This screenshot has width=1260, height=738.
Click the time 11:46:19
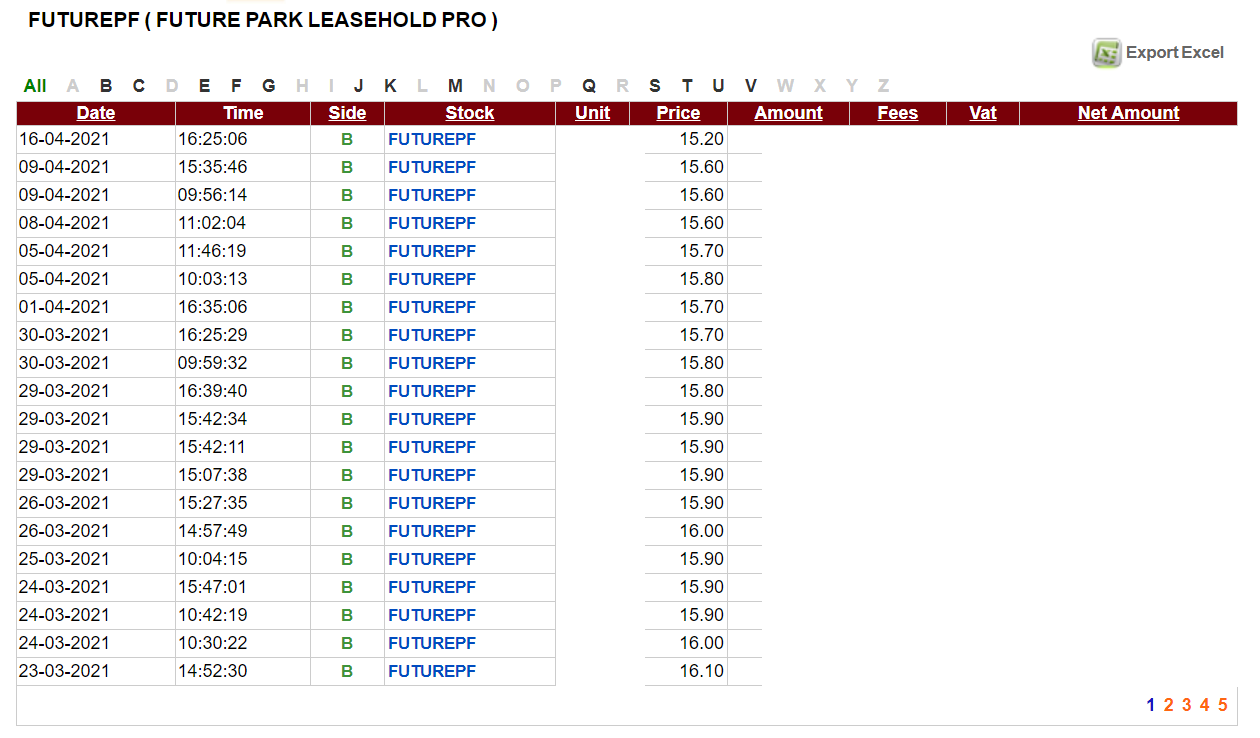(x=213, y=251)
